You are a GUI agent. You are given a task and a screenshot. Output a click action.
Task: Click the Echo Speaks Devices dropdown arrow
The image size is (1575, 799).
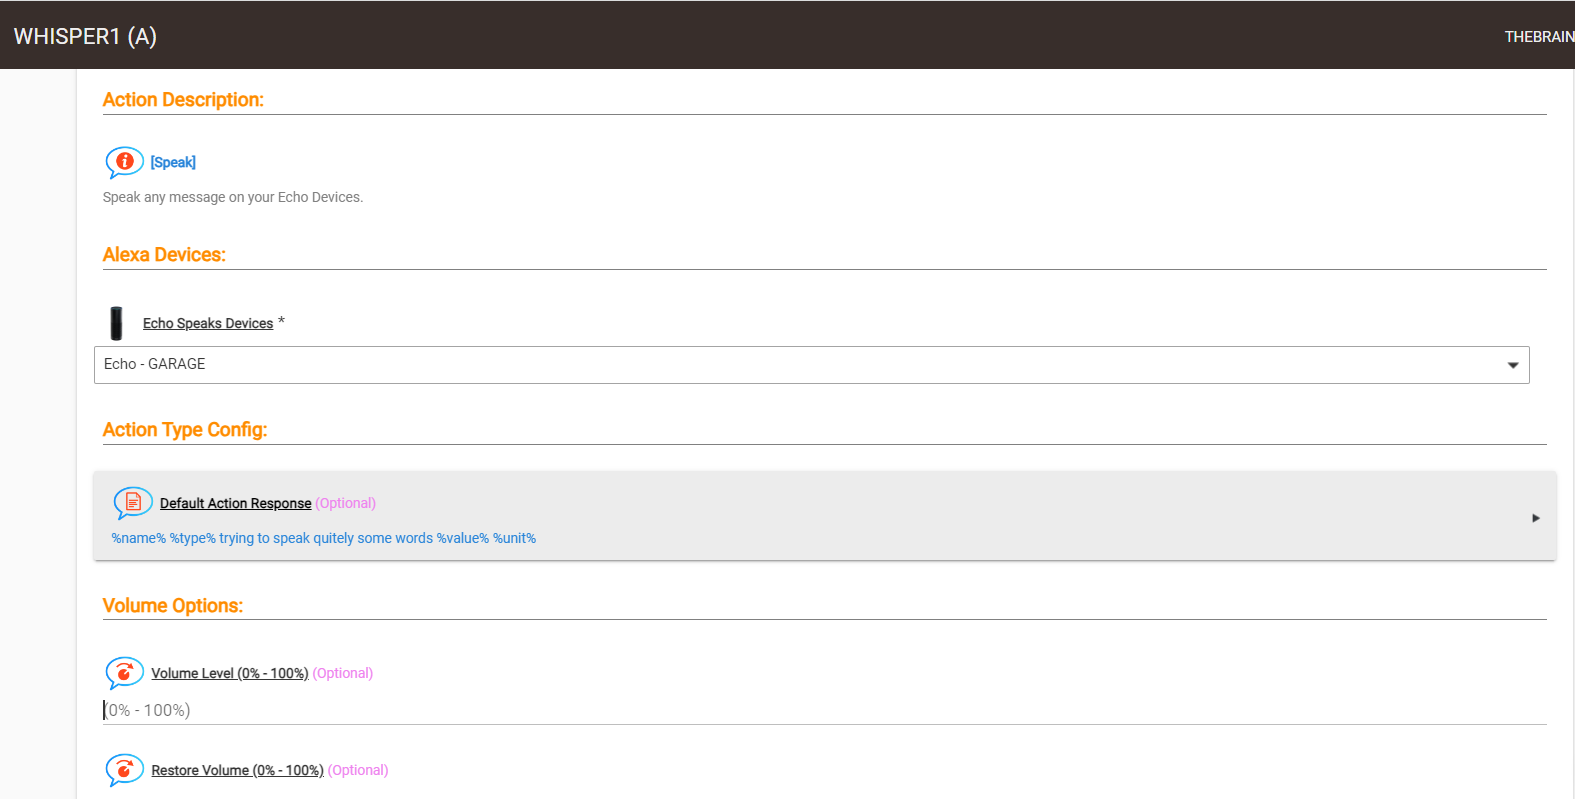tap(1513, 365)
